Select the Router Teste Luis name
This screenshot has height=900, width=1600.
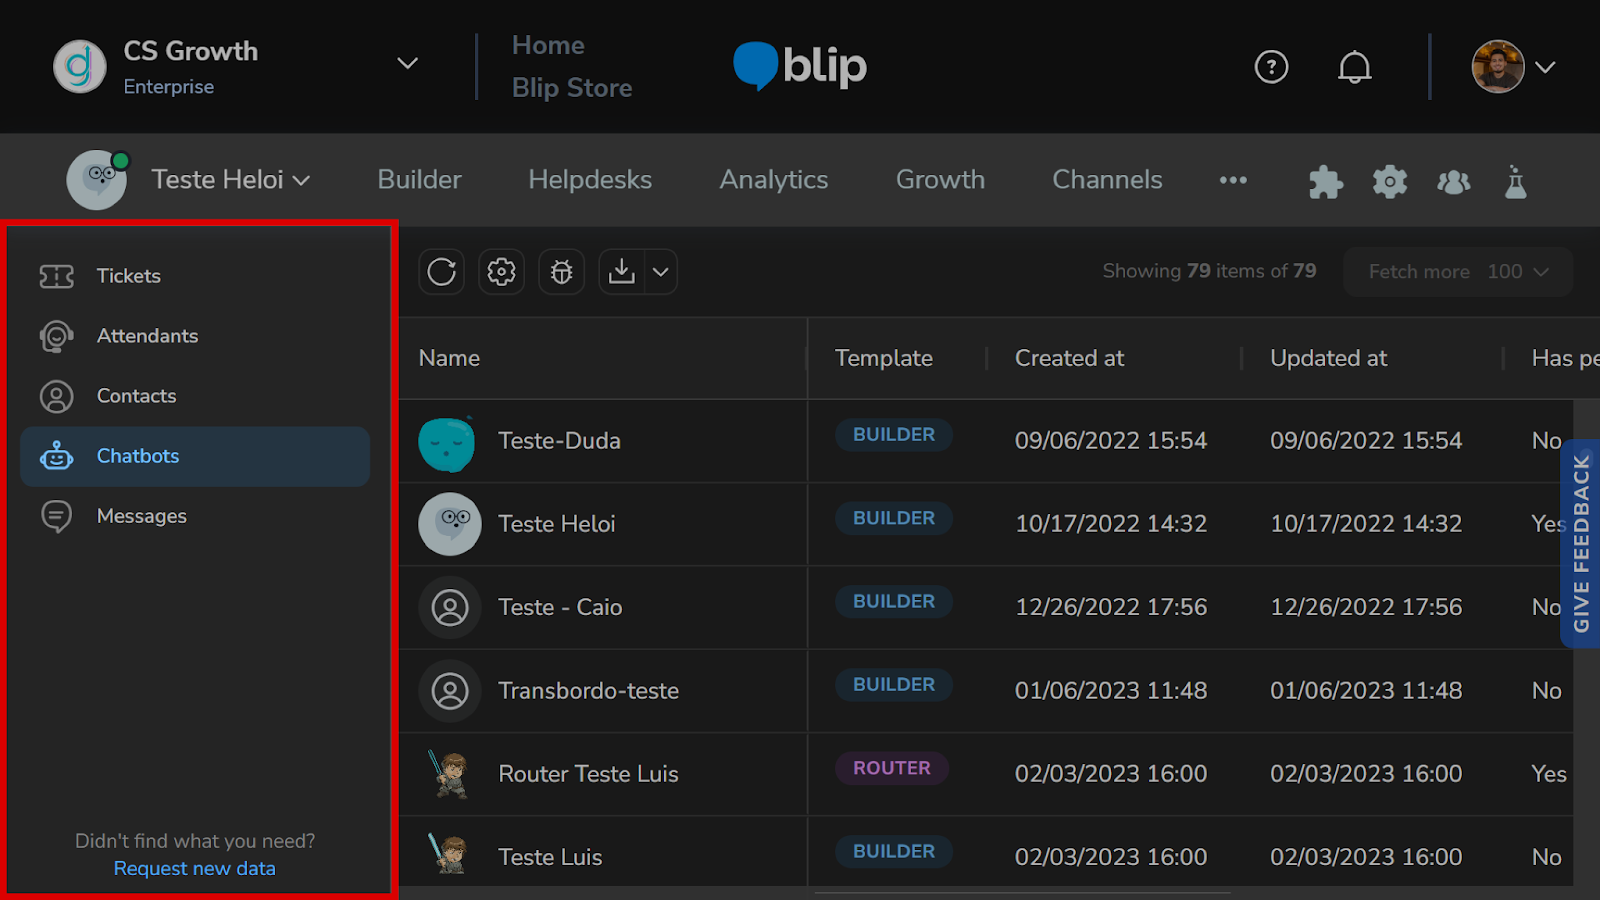click(588, 774)
